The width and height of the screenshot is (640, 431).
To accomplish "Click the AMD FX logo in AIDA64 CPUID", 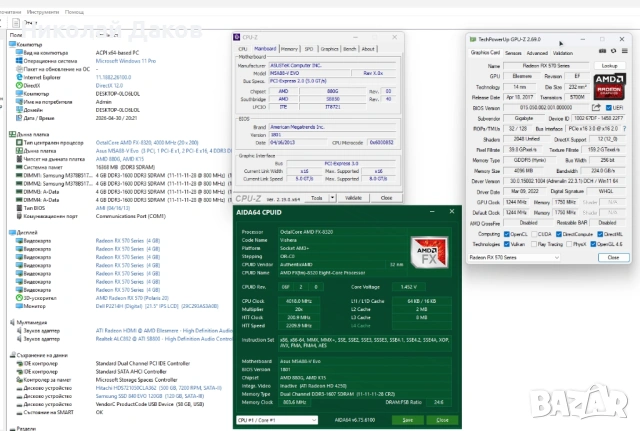I will (x=429, y=253).
